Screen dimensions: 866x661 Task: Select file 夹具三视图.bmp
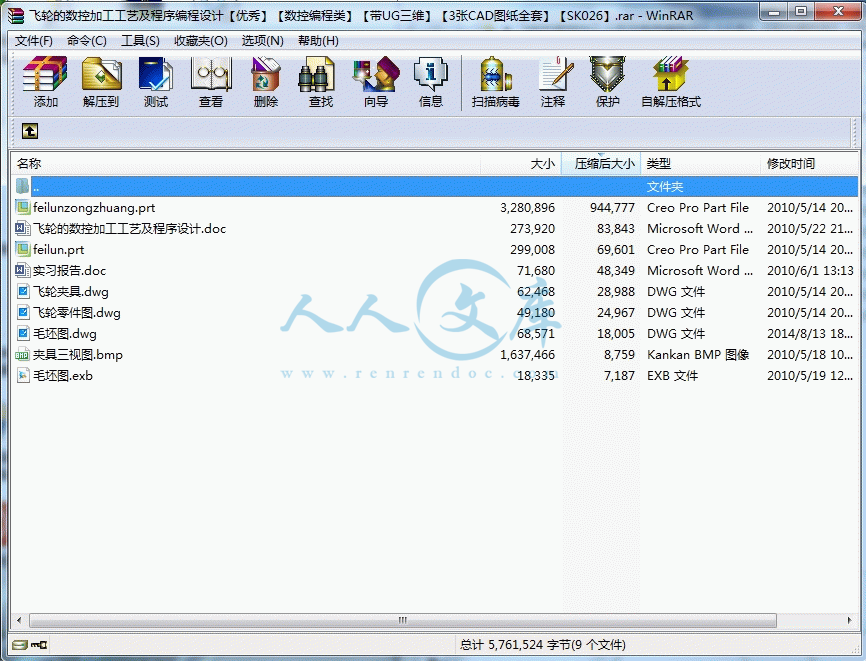tap(77, 355)
